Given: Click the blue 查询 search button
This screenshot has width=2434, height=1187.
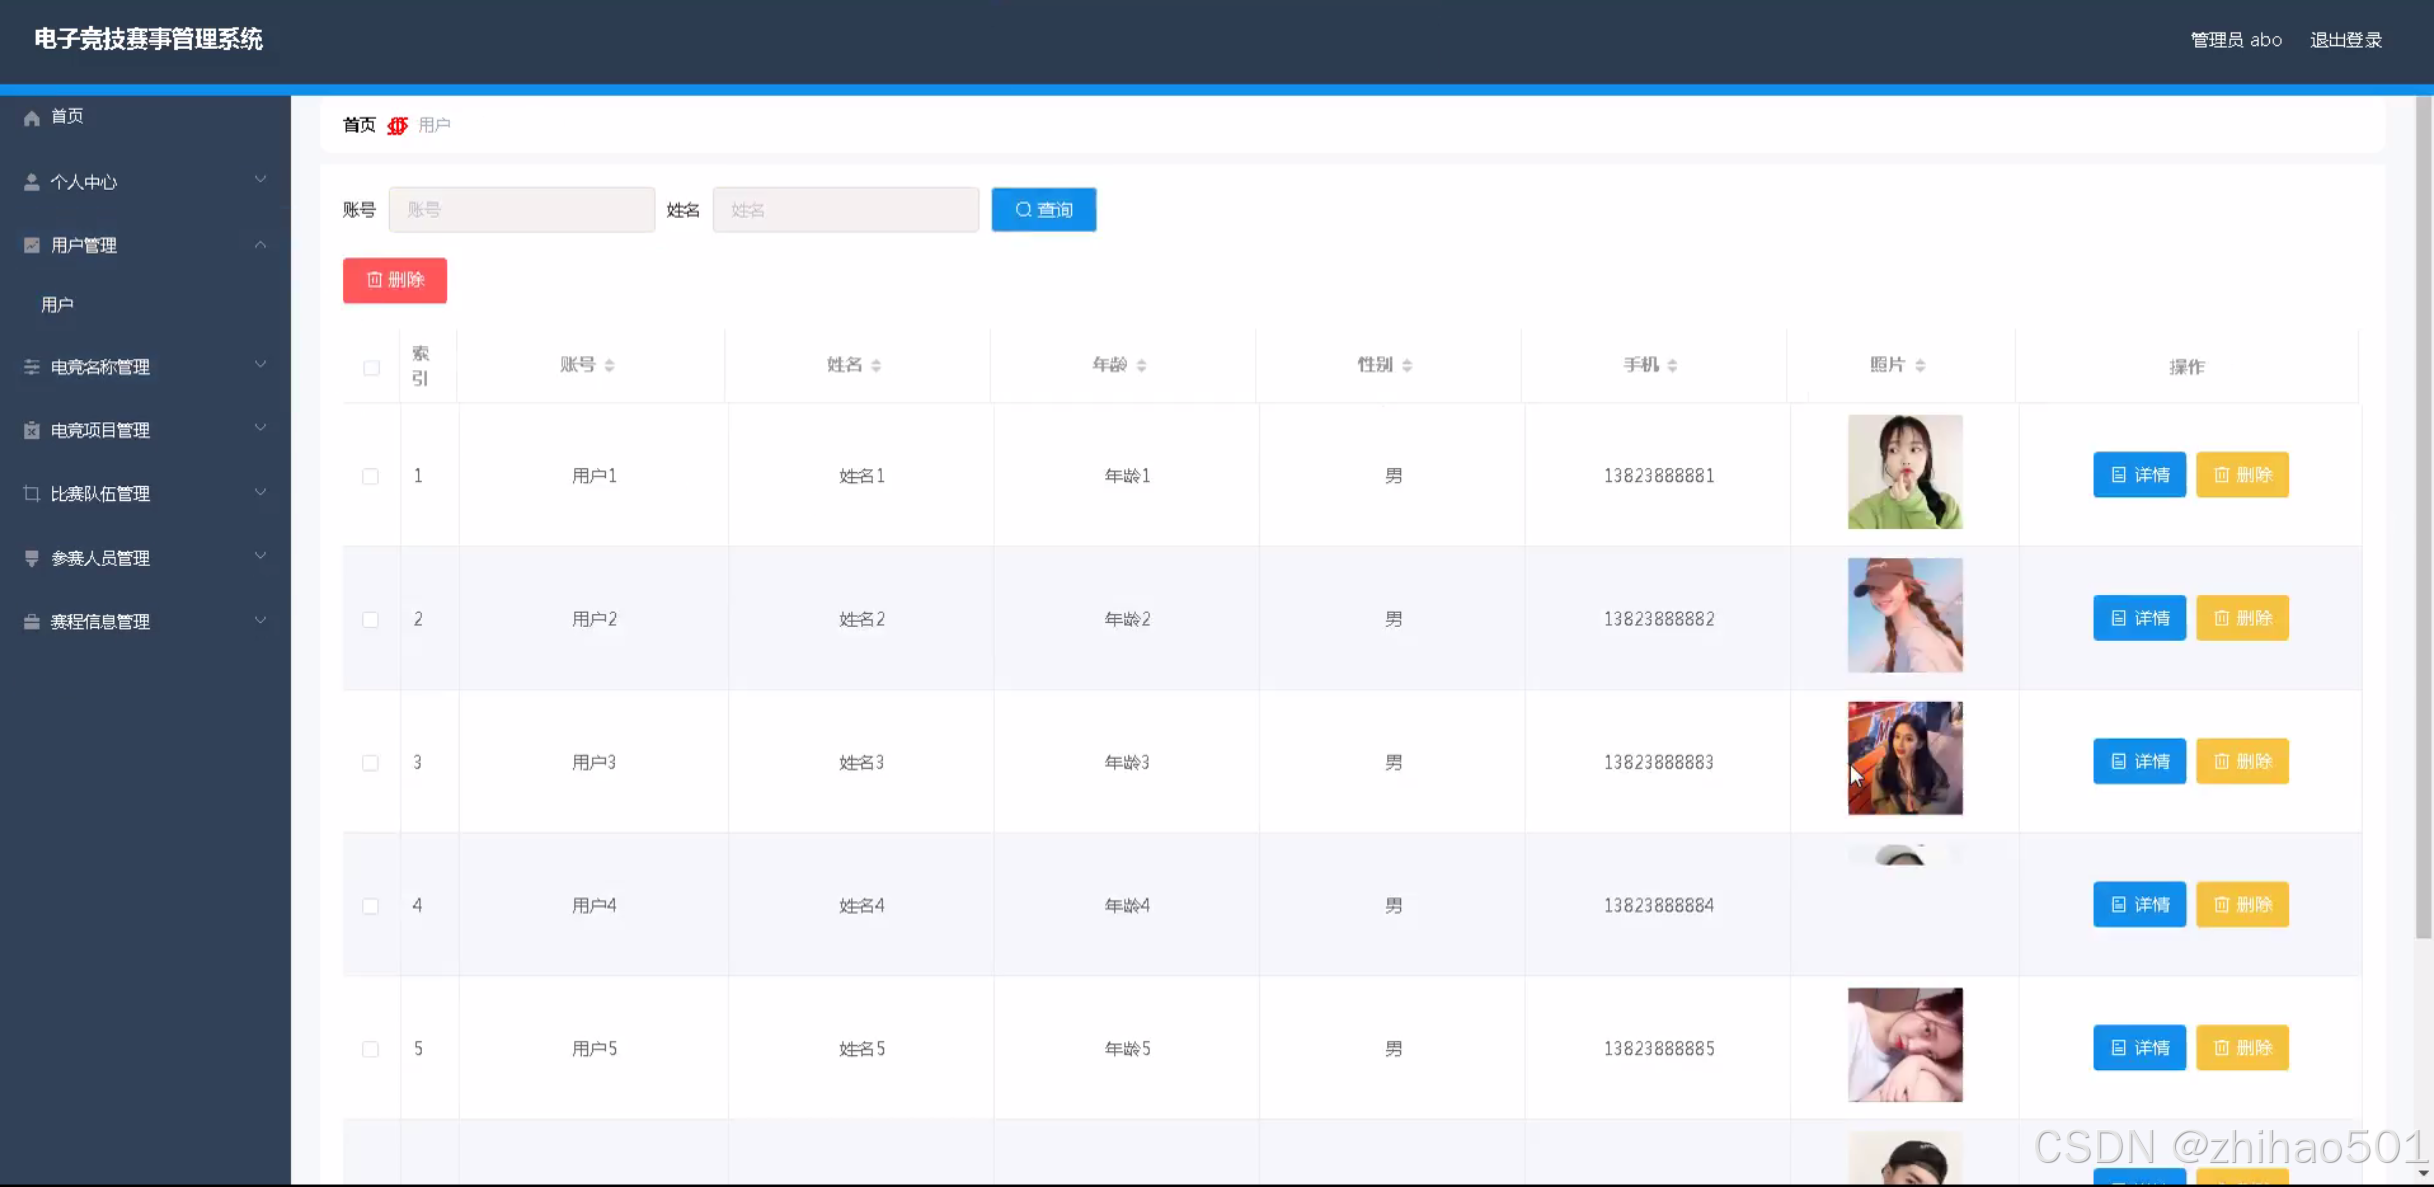Looking at the screenshot, I should (1043, 210).
